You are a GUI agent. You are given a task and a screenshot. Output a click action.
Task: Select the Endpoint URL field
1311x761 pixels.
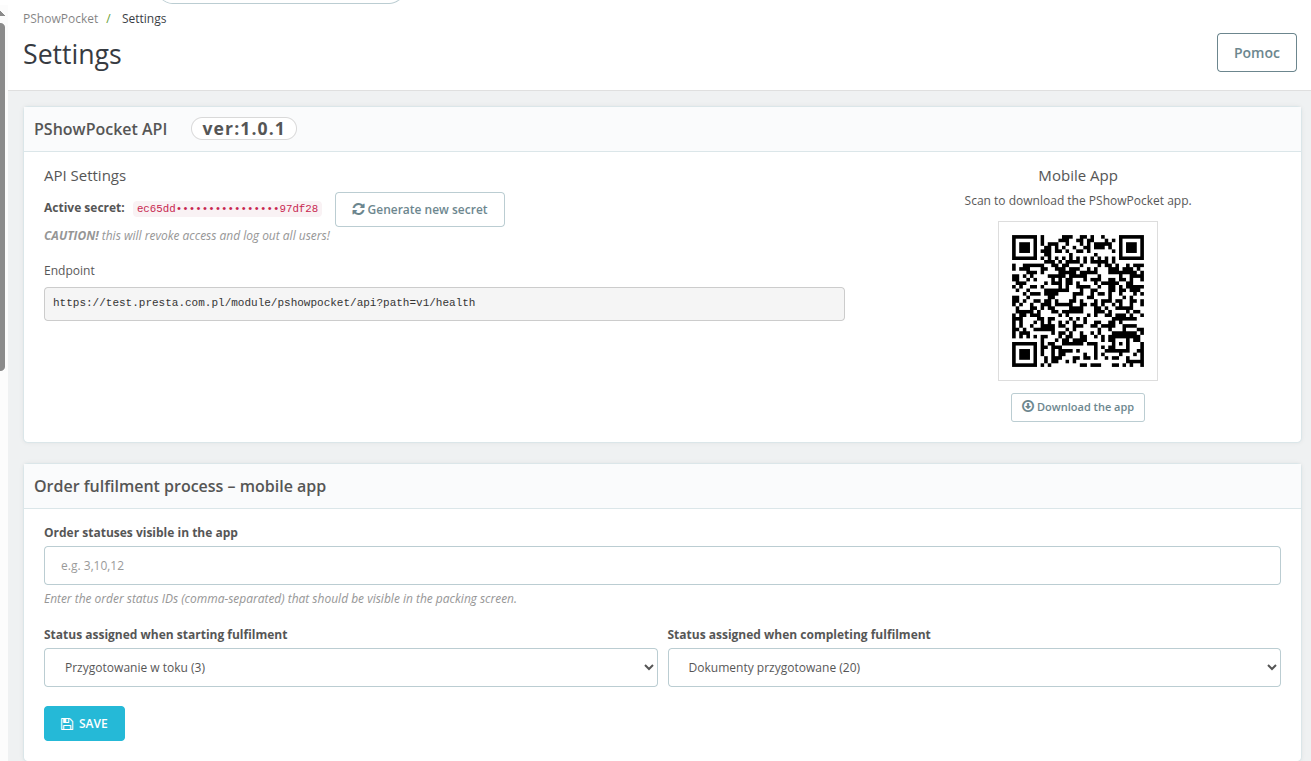(x=444, y=304)
